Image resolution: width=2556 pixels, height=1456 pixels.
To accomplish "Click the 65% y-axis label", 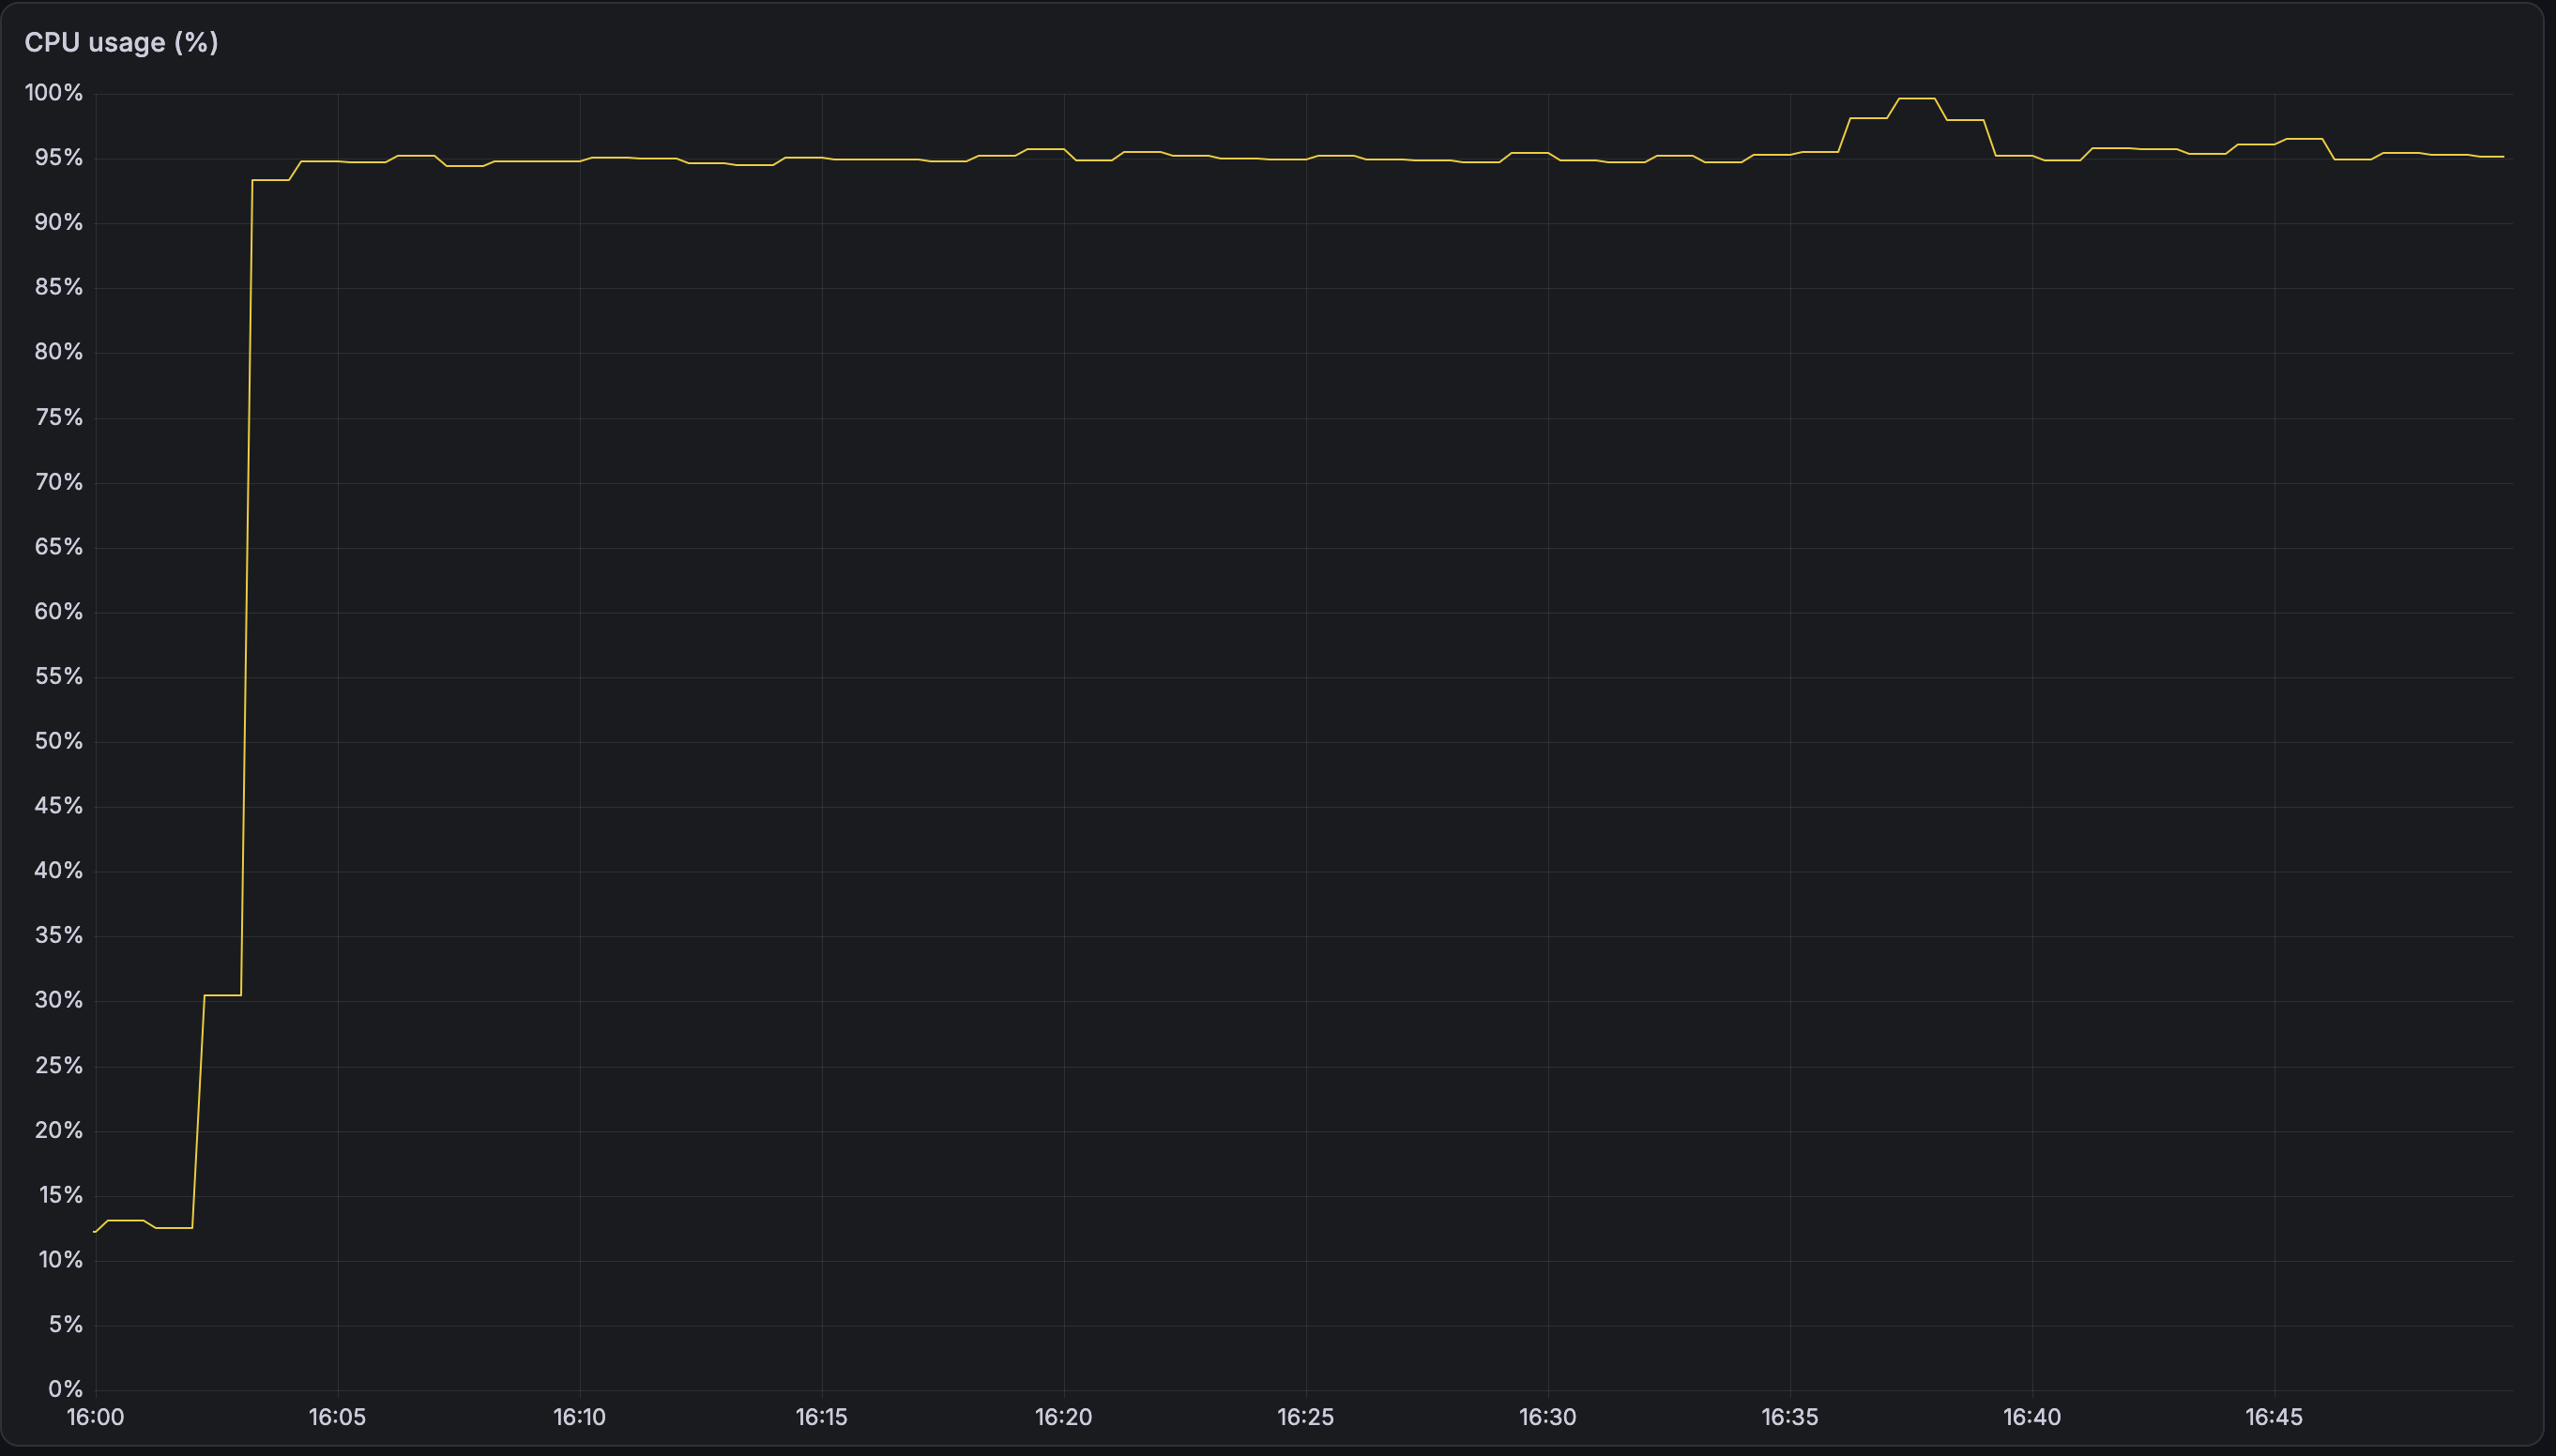I will coord(59,546).
